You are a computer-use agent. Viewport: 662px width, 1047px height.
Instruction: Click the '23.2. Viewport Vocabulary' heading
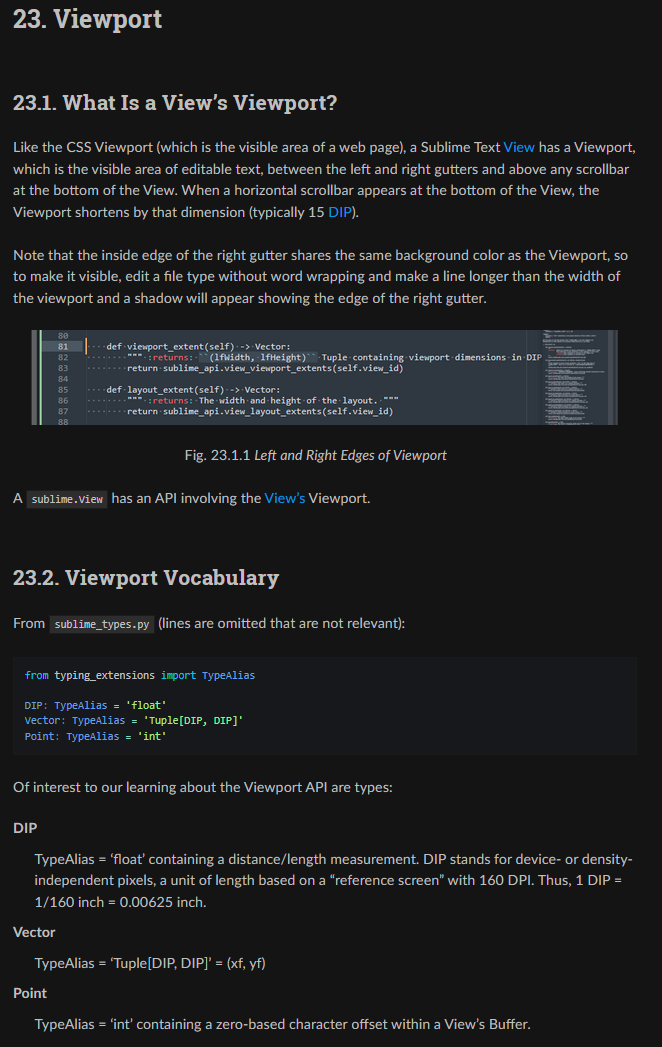[x=146, y=577]
